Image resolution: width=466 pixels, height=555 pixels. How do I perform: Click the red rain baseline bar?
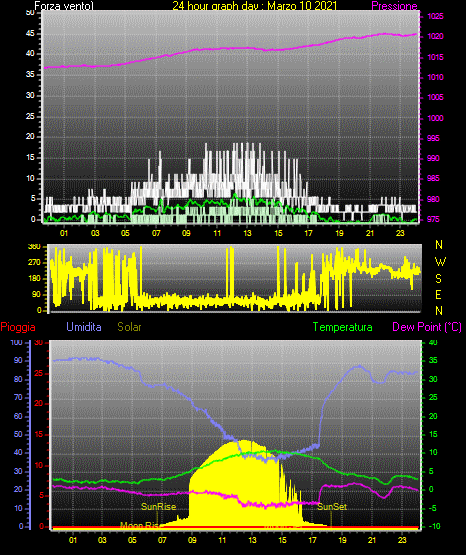click(235, 528)
